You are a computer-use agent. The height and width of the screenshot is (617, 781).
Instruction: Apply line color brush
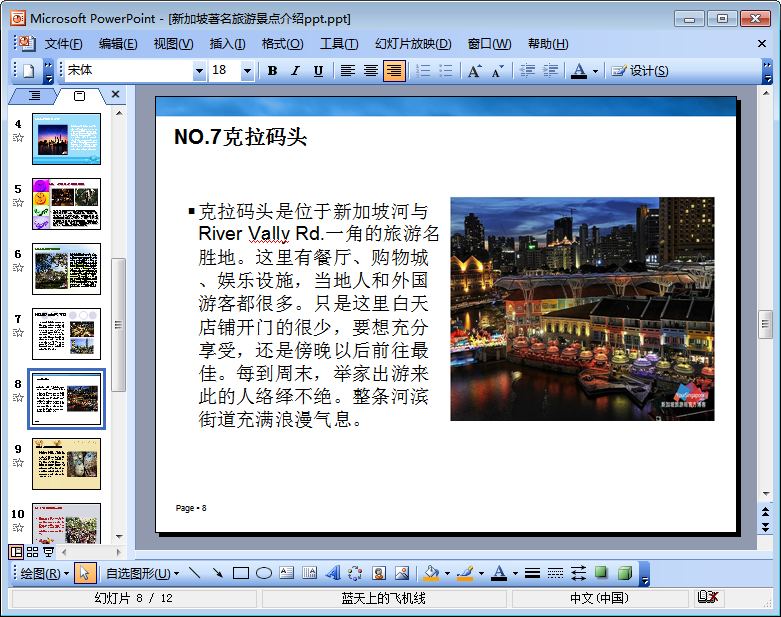click(x=464, y=574)
